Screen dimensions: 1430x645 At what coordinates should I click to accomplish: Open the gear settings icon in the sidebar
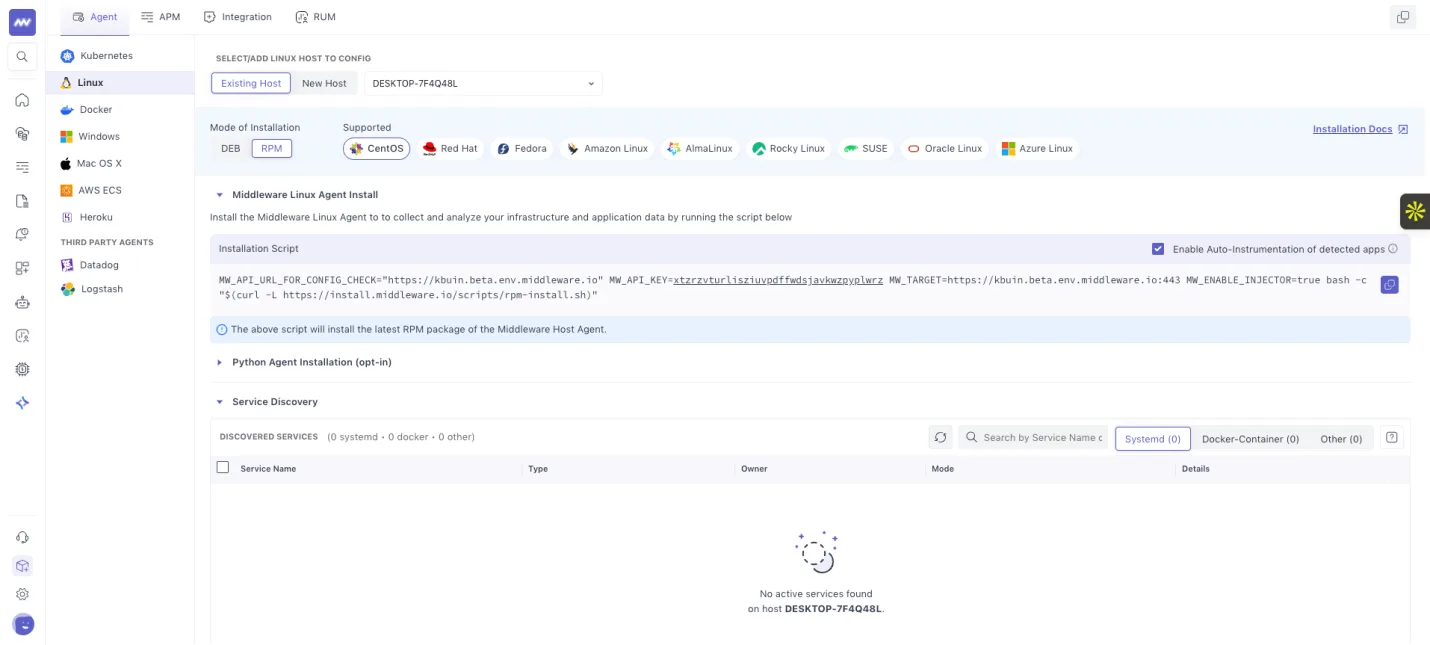point(22,594)
